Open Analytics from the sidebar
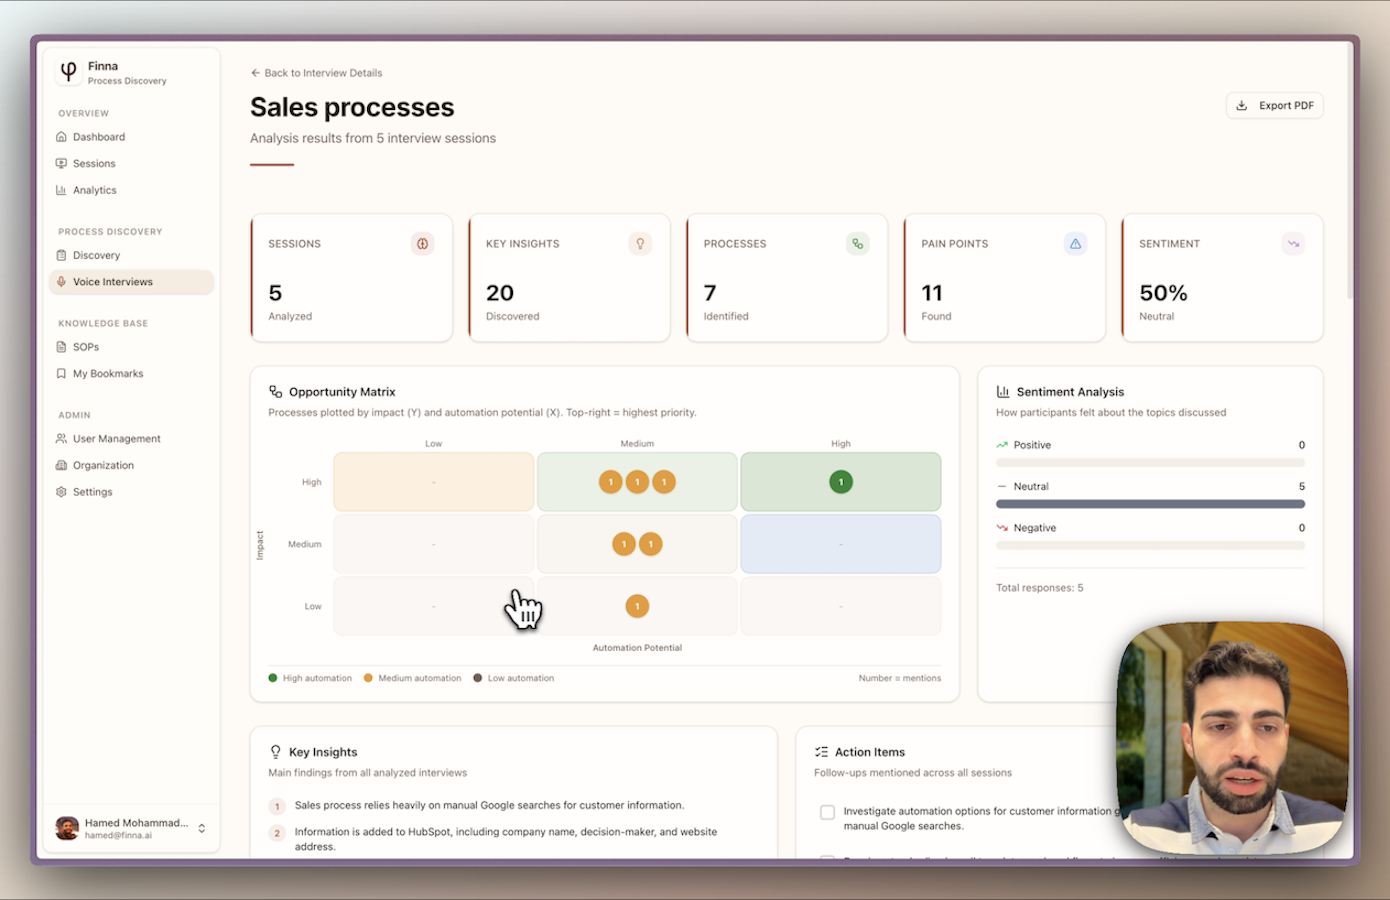 coord(94,190)
